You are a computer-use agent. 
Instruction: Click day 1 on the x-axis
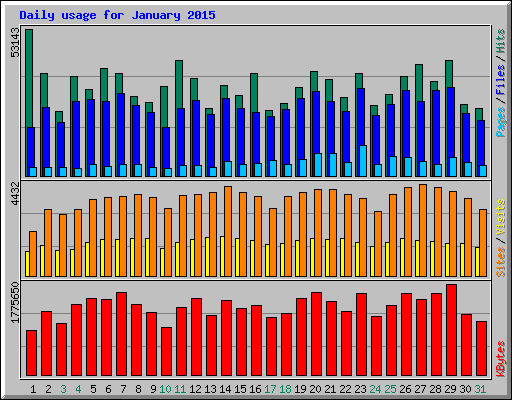pyautogui.click(x=33, y=389)
